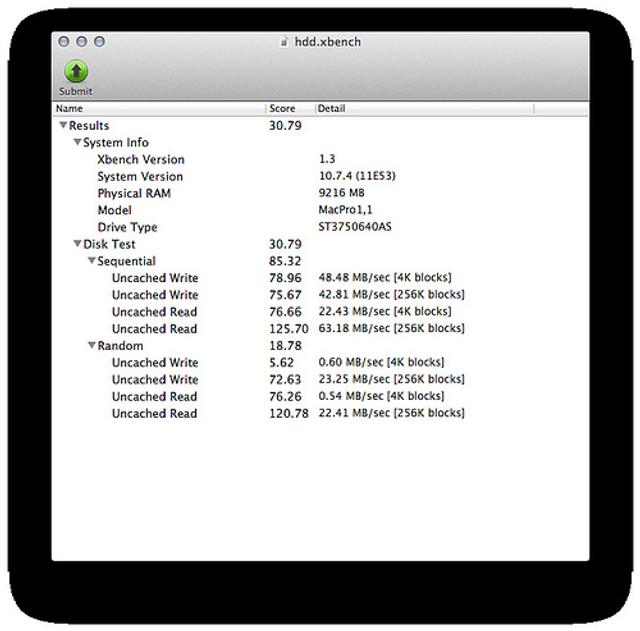Close the hdd.xbench window
640x631 pixels.
(64, 42)
